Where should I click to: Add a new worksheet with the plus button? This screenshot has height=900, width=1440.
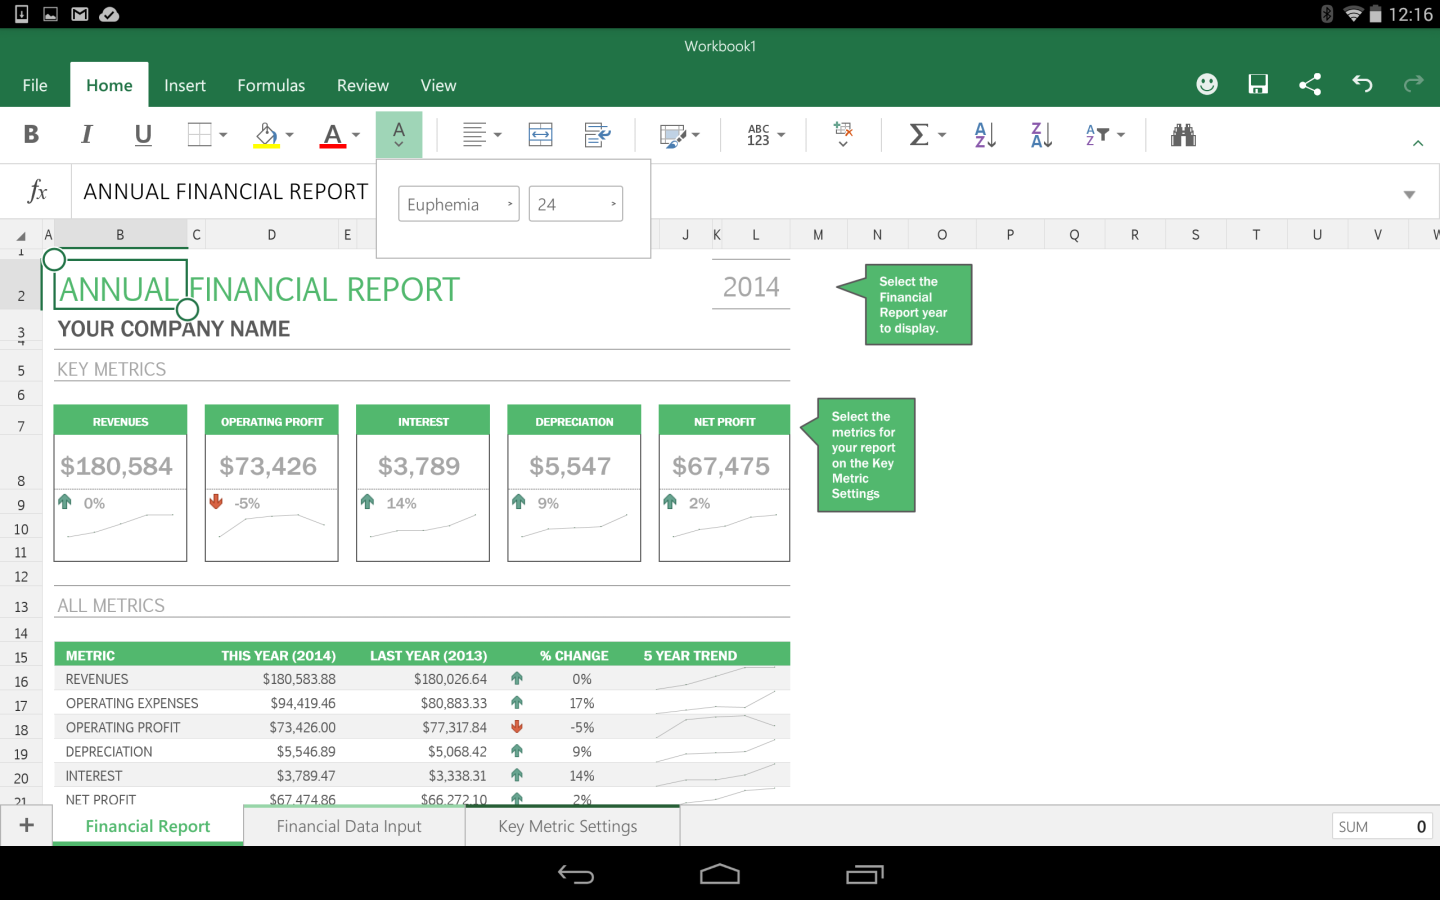pos(26,825)
